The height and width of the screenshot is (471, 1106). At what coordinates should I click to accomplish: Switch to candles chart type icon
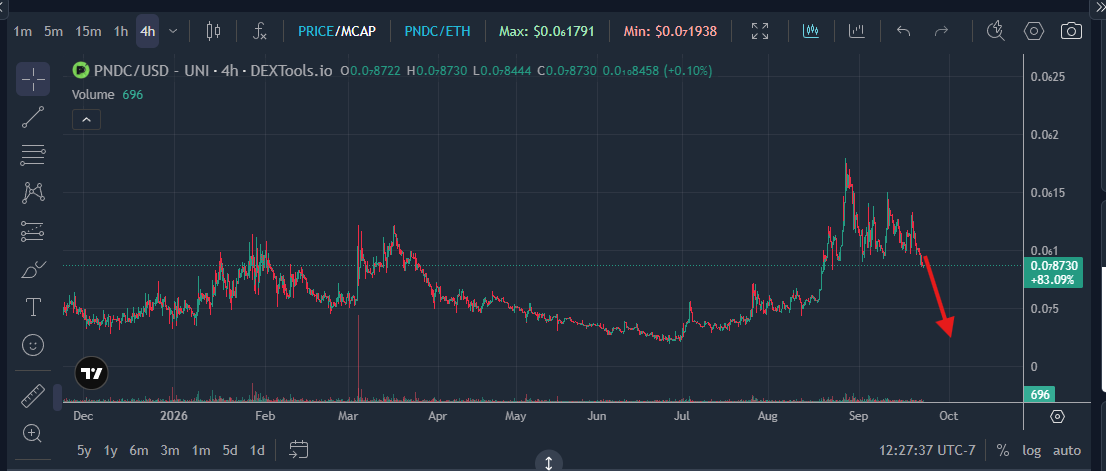pos(811,31)
